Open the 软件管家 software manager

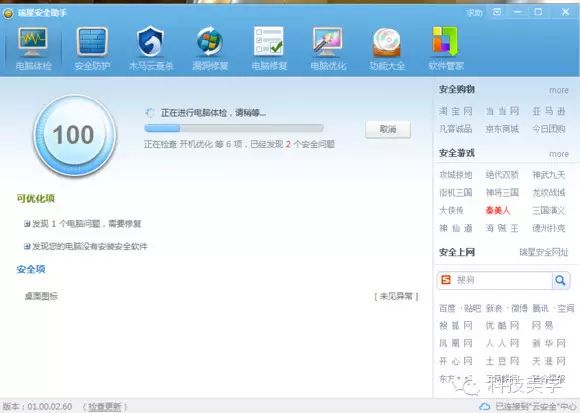pyautogui.click(x=446, y=49)
